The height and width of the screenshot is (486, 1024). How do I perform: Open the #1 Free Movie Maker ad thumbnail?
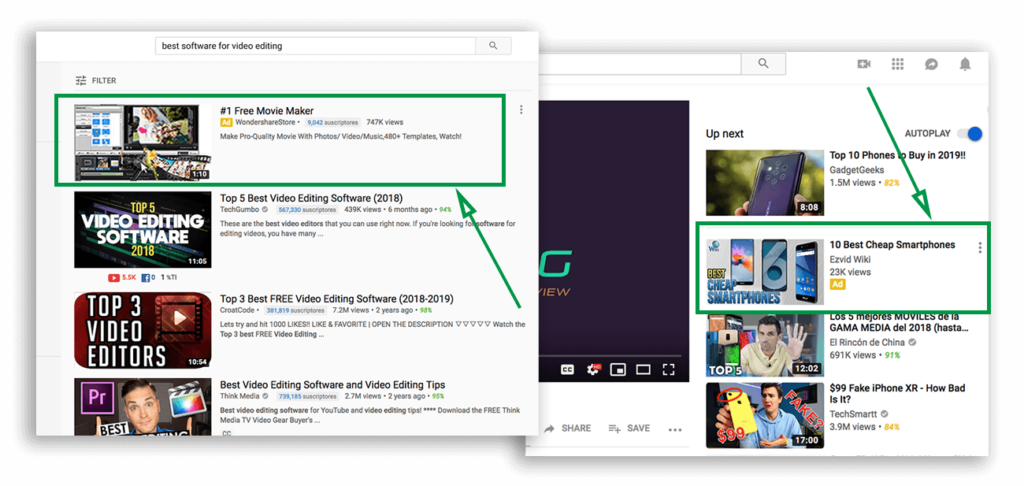tap(143, 142)
